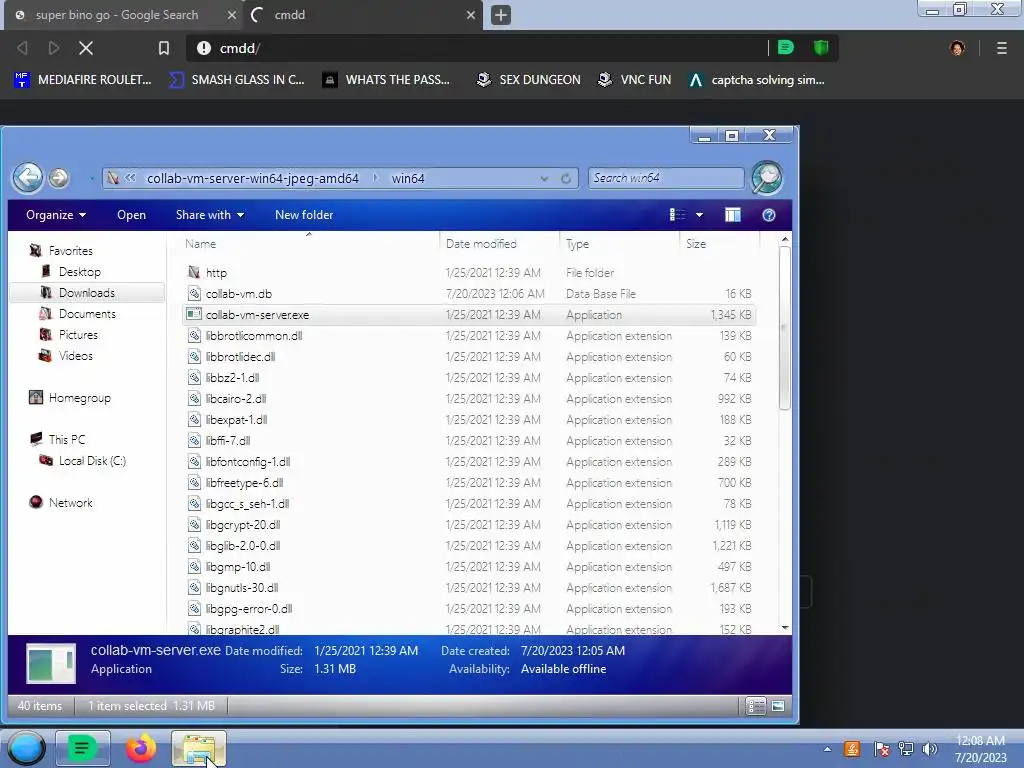
Task: Click the refresh icon in the address bar
Action: (566, 178)
